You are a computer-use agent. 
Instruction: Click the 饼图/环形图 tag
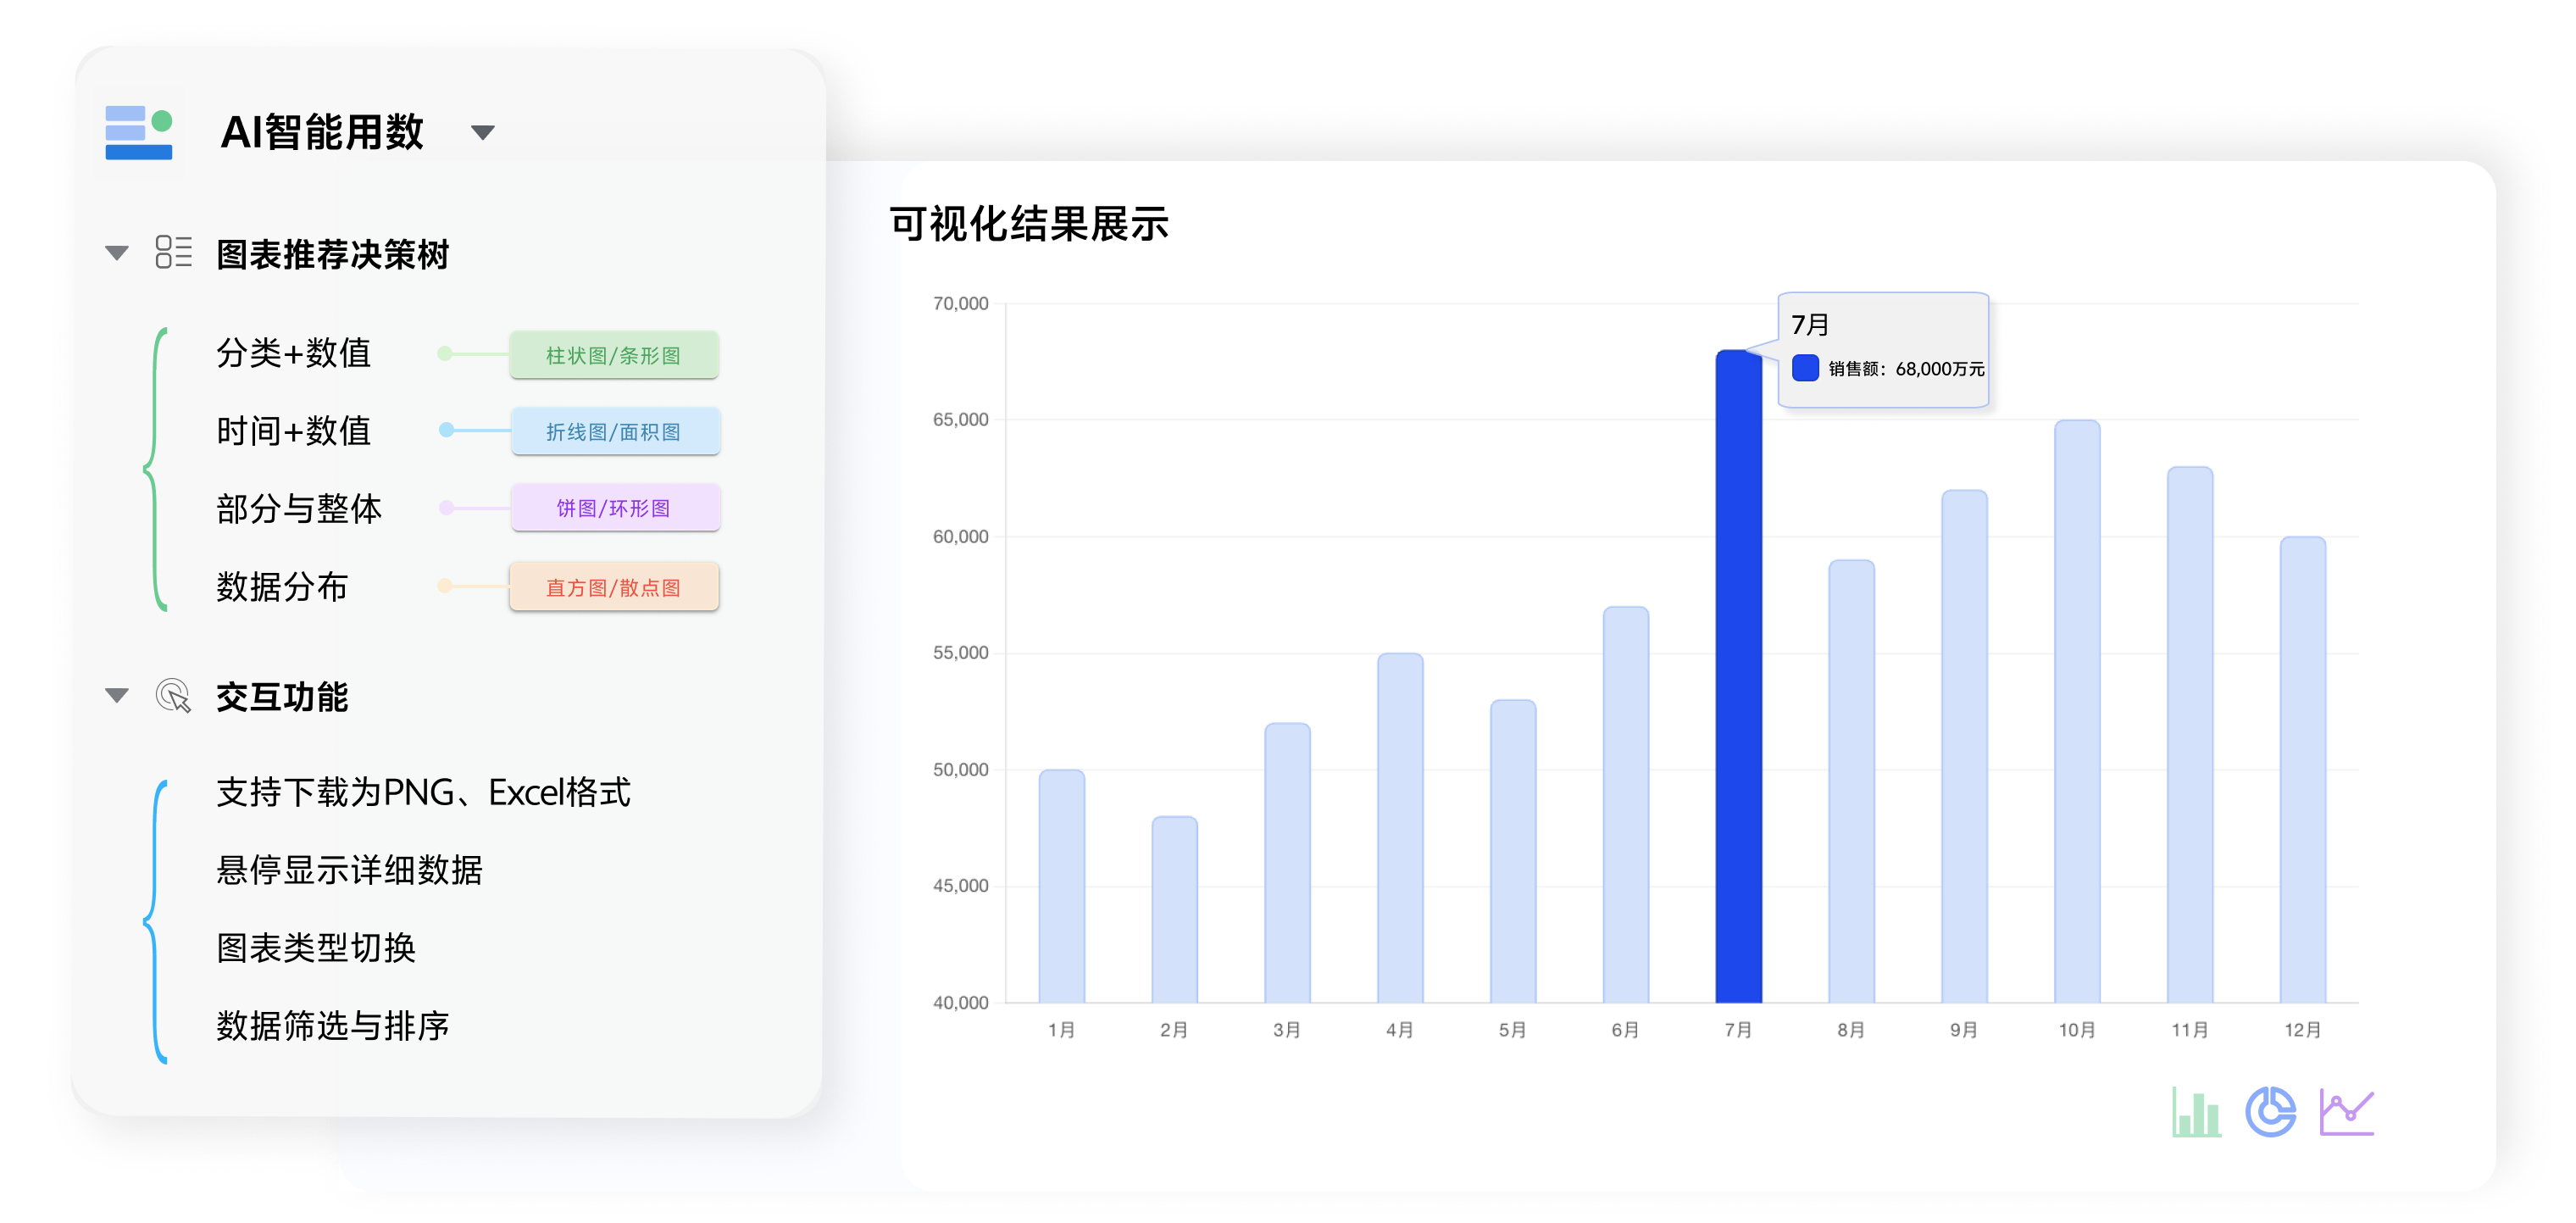tap(616, 508)
